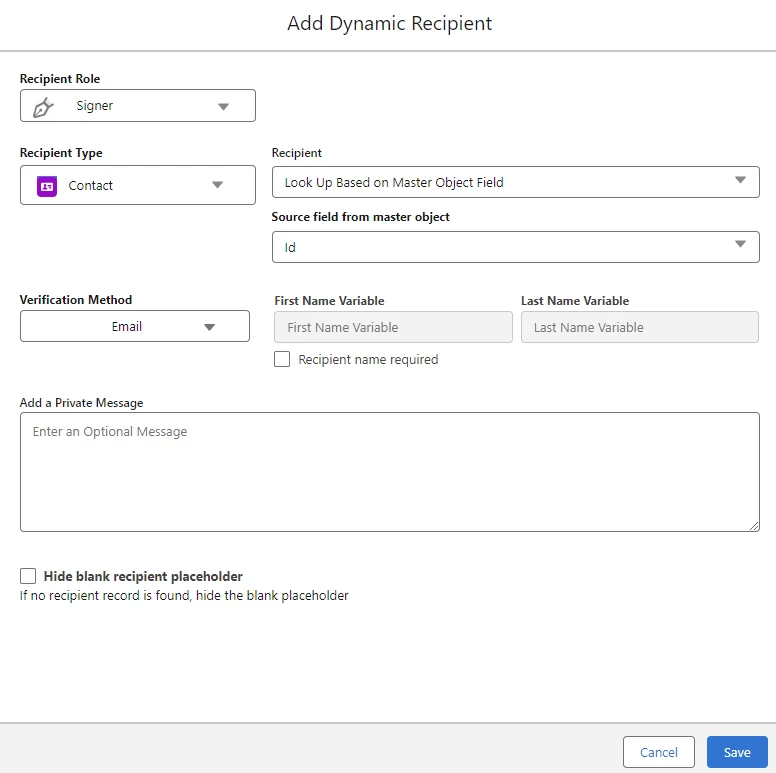Click the Source field dropdown arrow
776x773 pixels.
(740, 245)
